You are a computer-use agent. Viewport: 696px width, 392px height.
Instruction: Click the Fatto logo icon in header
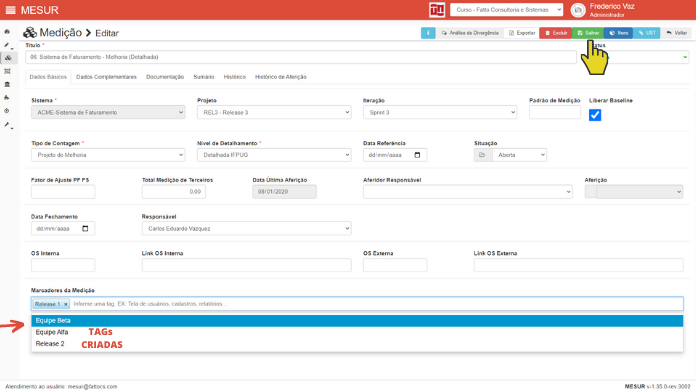437,10
